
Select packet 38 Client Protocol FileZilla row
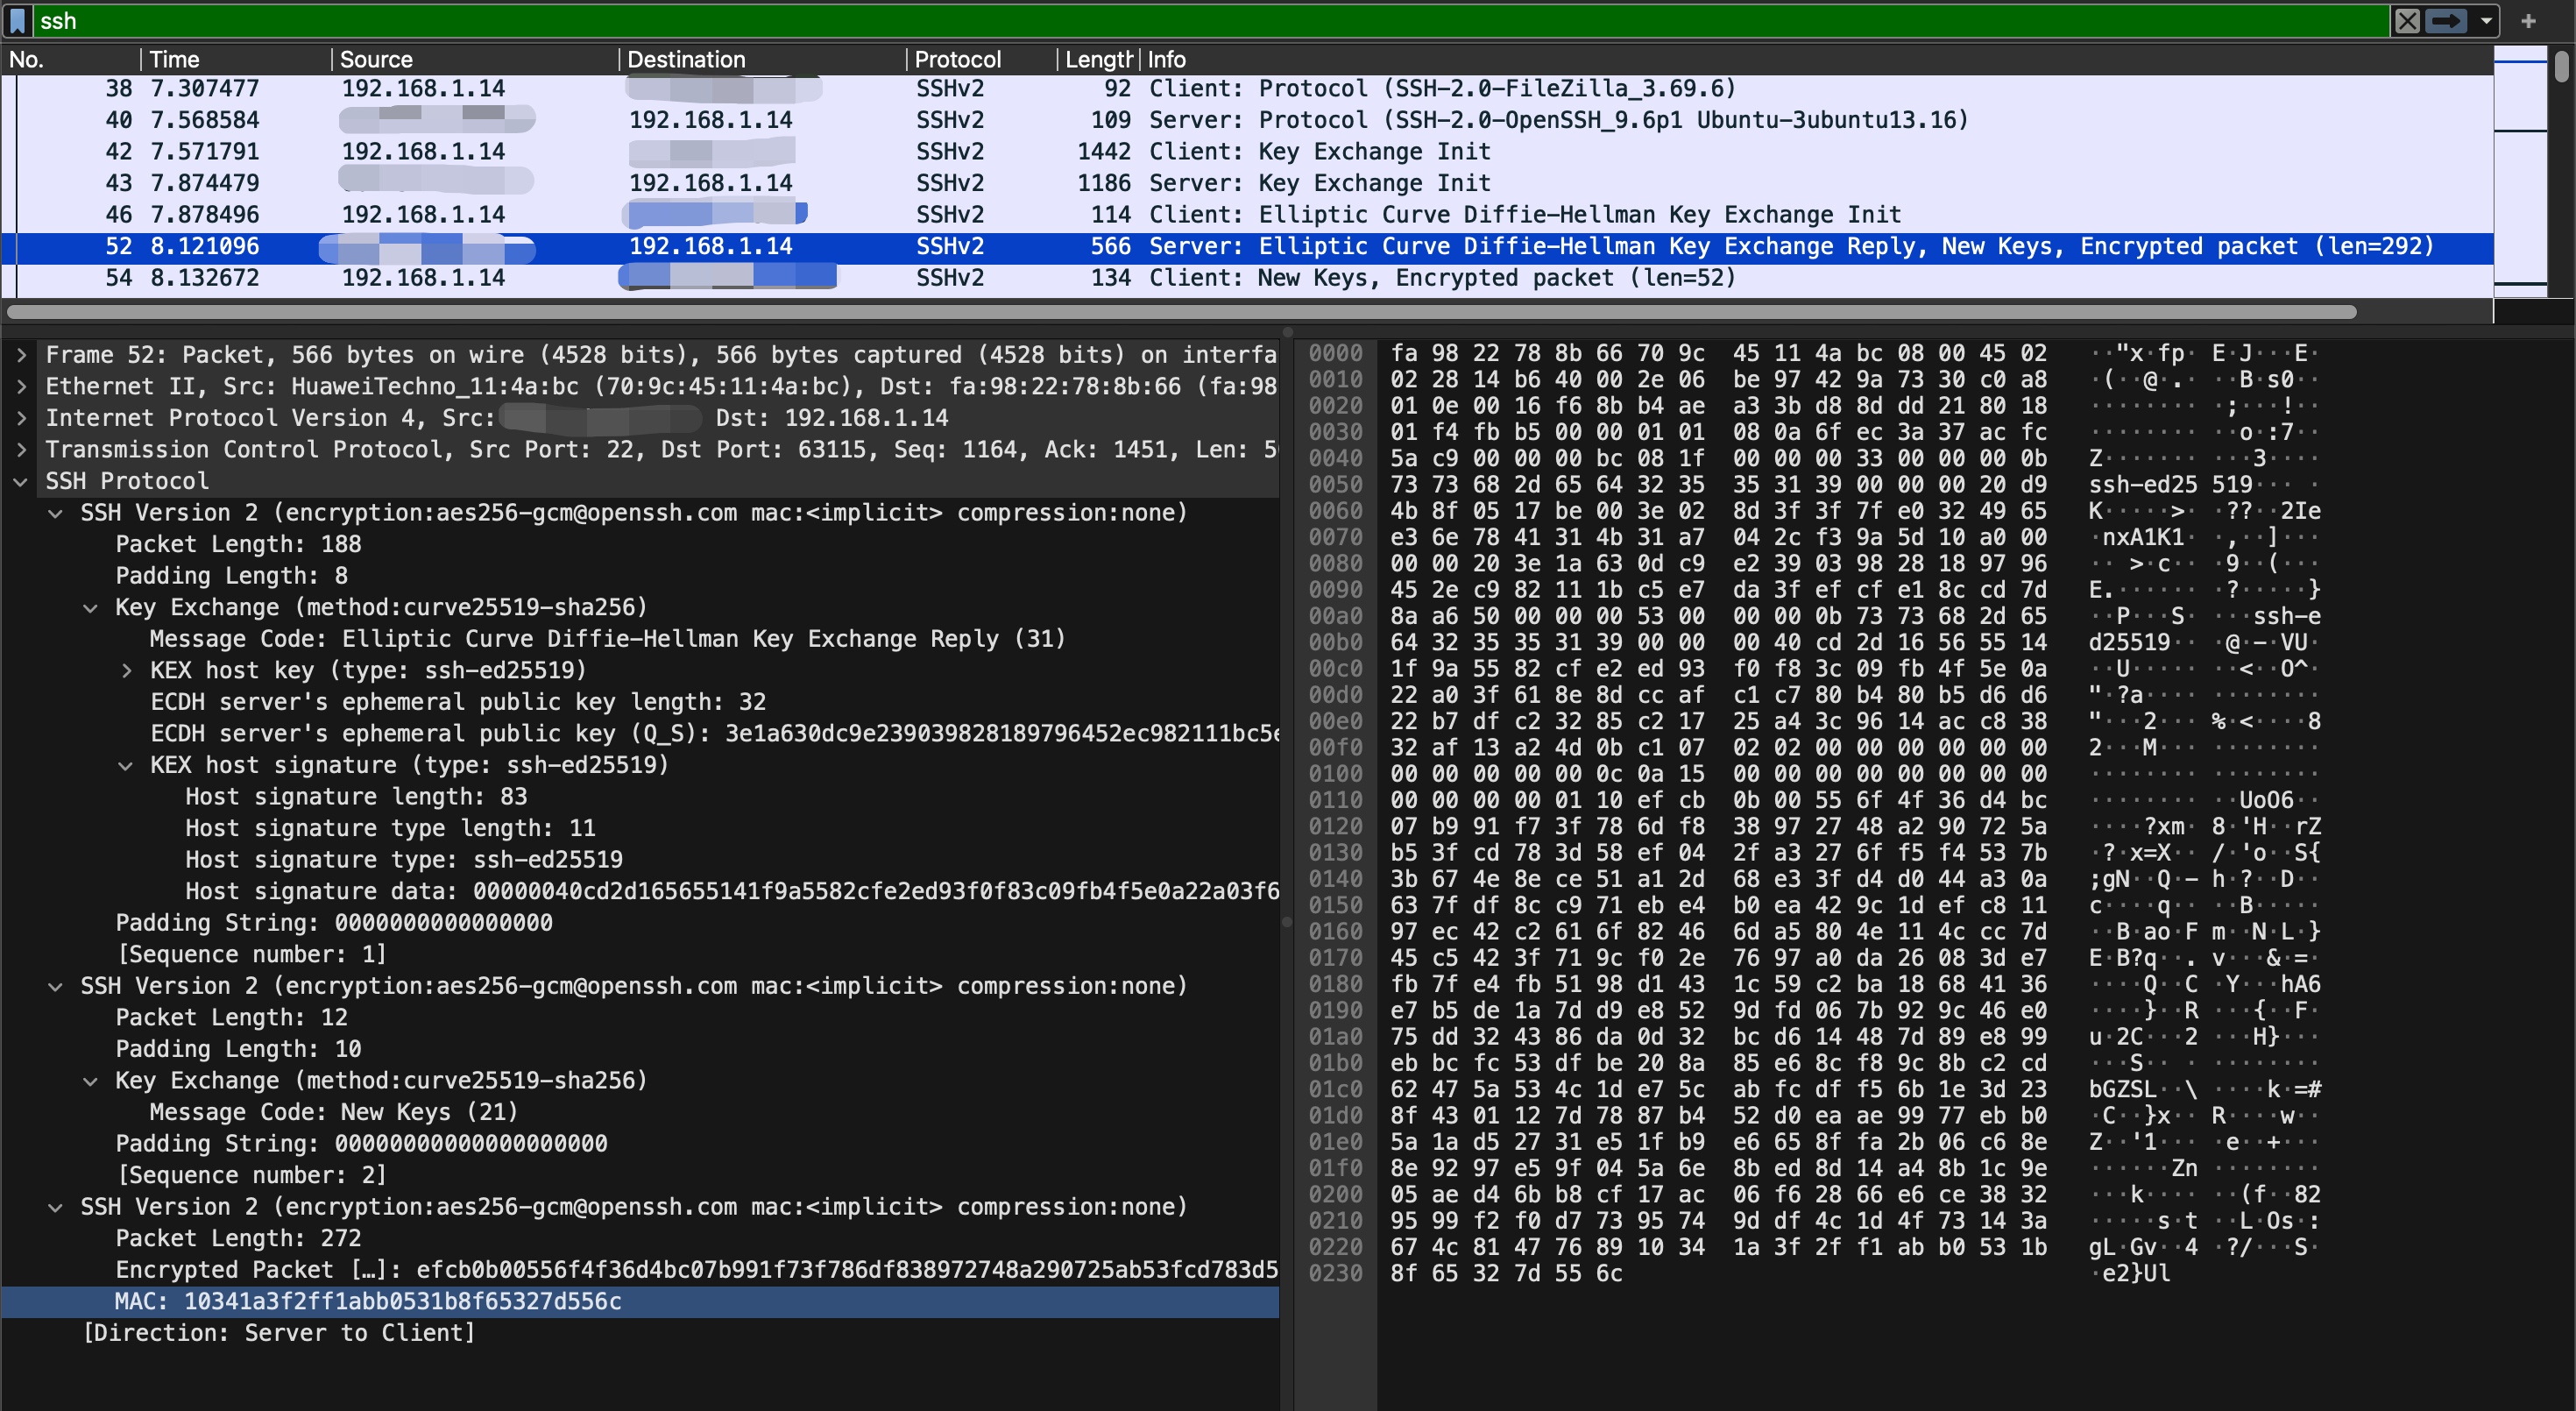pos(1247,89)
